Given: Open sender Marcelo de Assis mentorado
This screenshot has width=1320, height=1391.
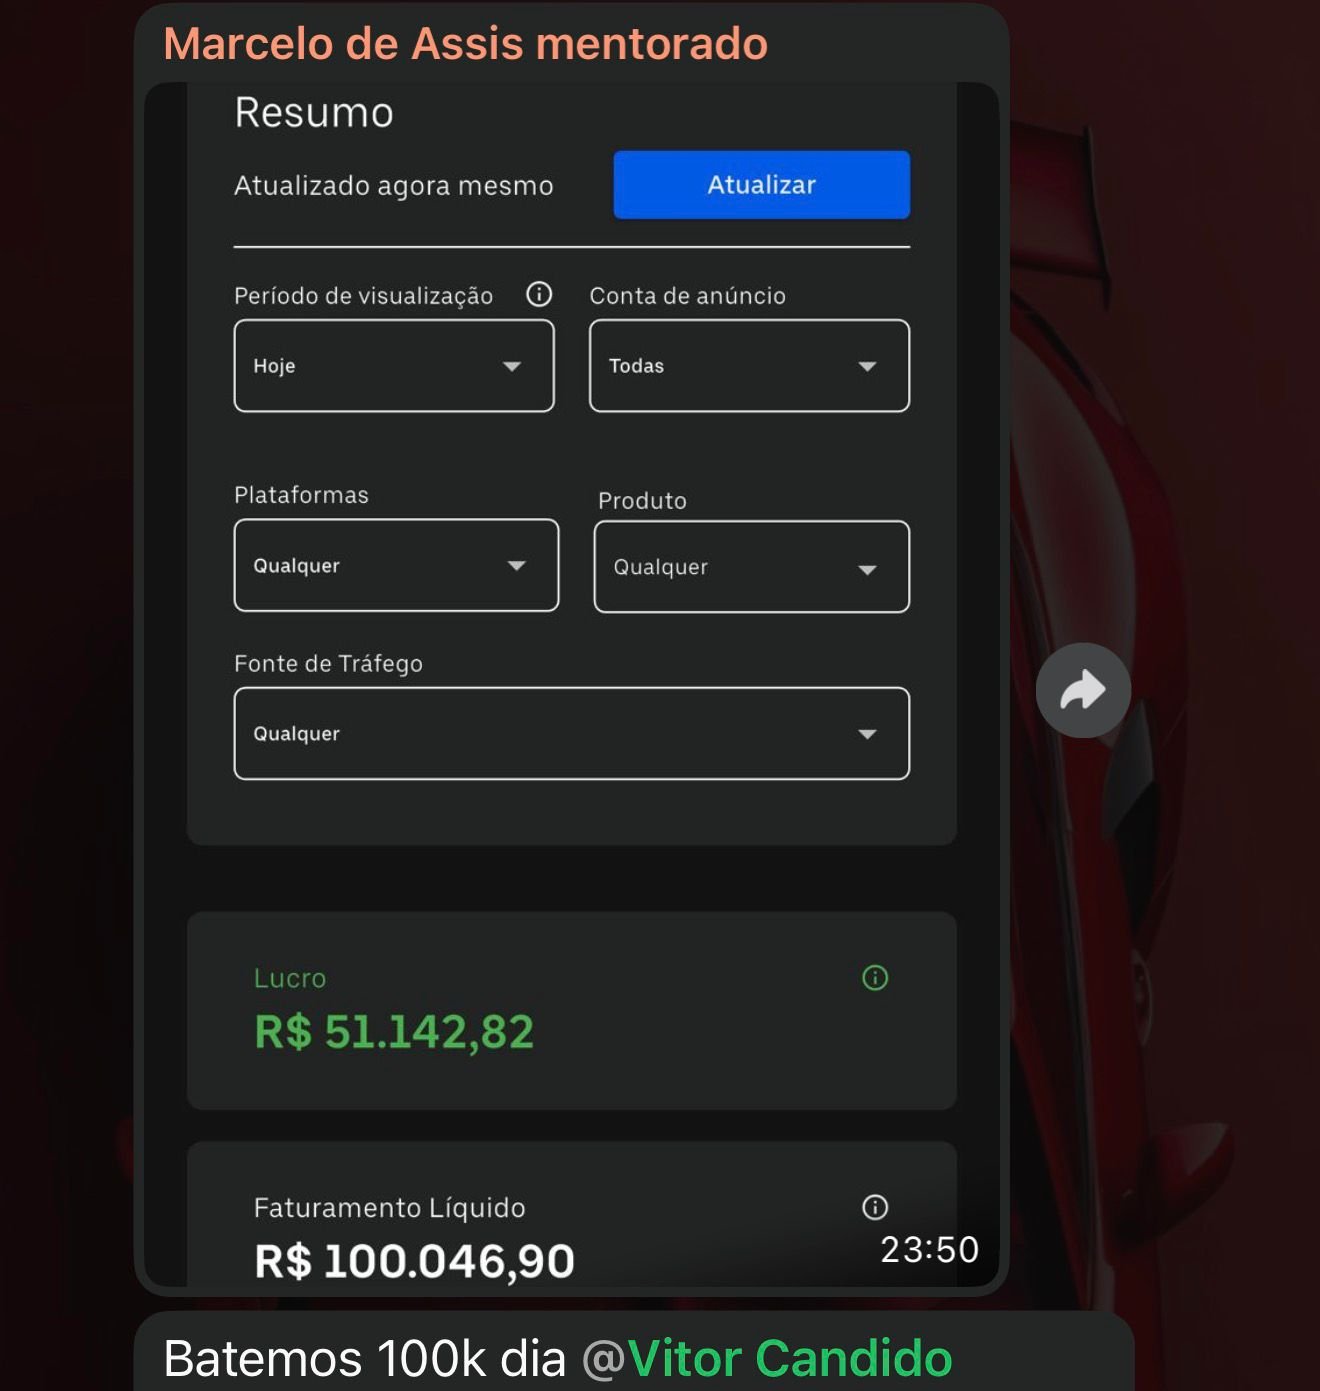Looking at the screenshot, I should click(465, 44).
